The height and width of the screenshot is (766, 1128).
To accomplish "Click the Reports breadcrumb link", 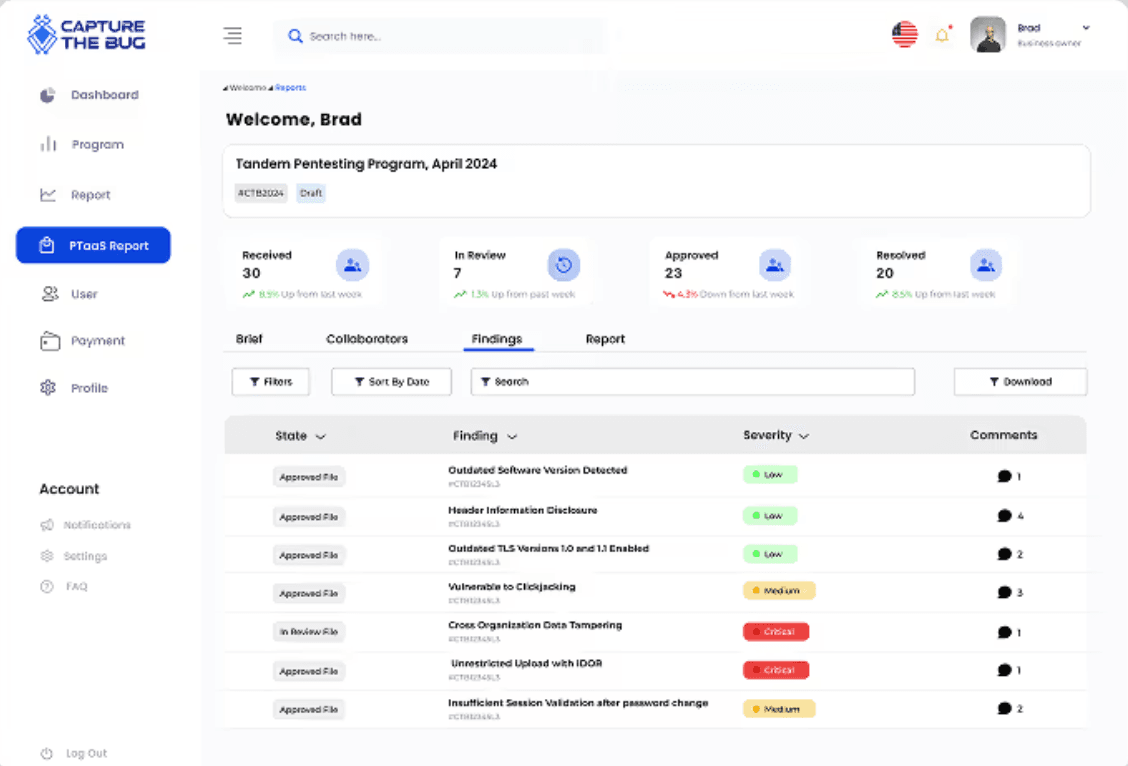I will tap(291, 88).
